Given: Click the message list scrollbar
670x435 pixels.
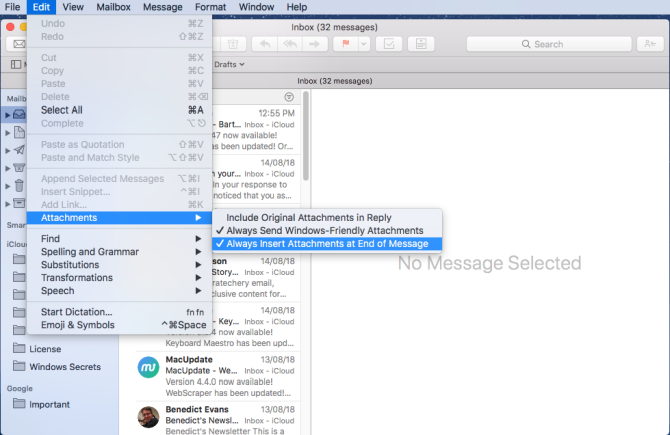Looking at the screenshot, I should tap(306, 136).
